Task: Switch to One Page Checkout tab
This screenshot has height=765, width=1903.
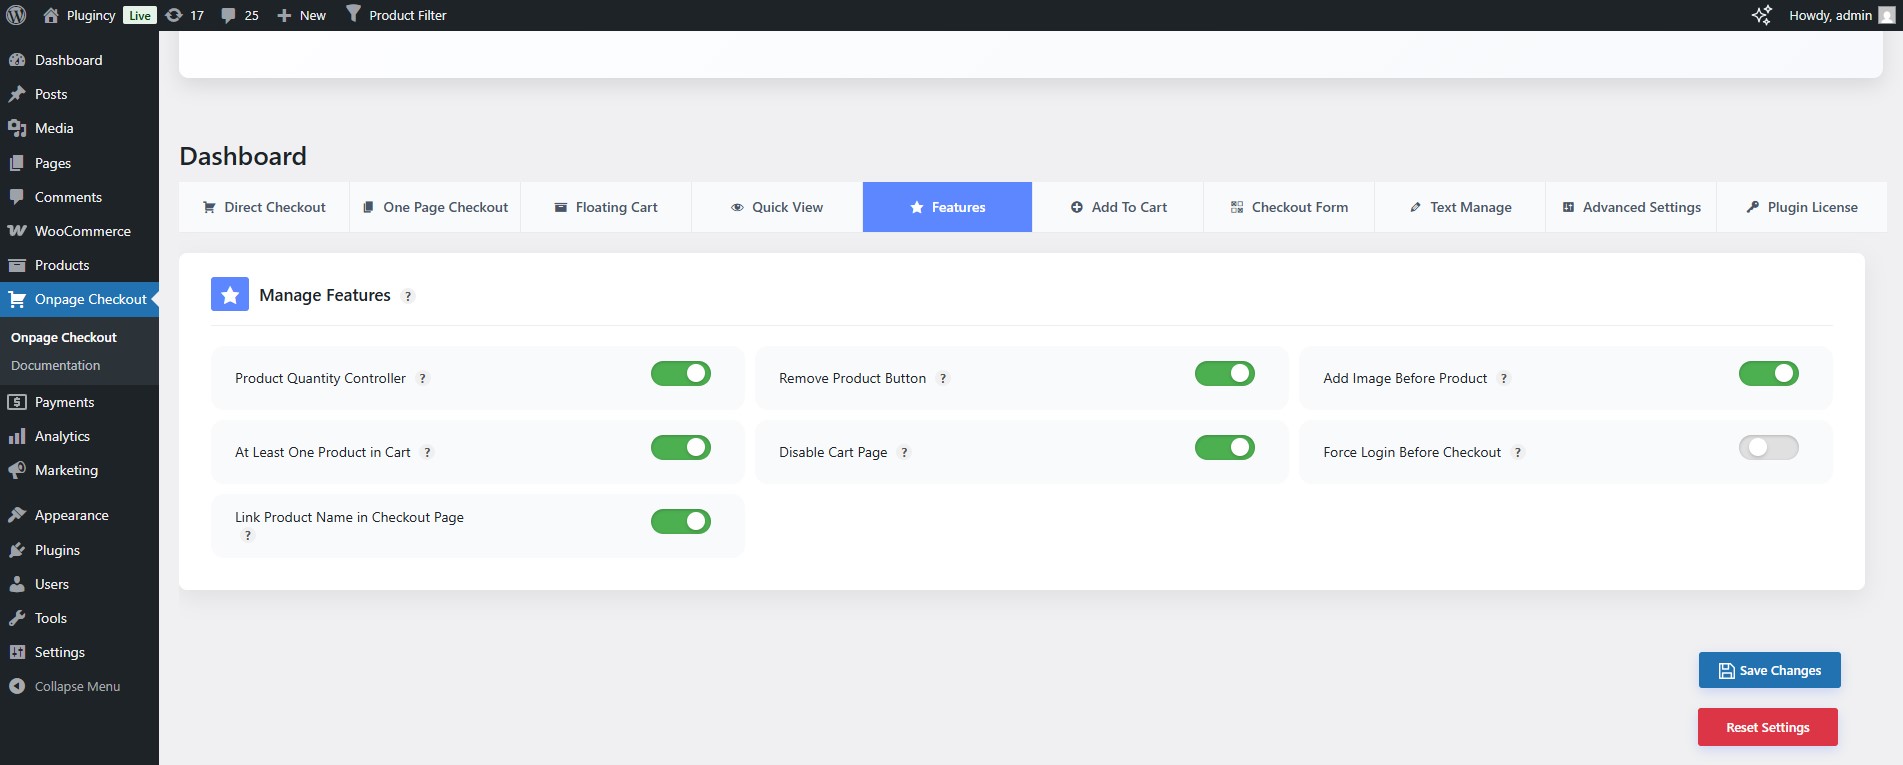Action: pyautogui.click(x=435, y=207)
